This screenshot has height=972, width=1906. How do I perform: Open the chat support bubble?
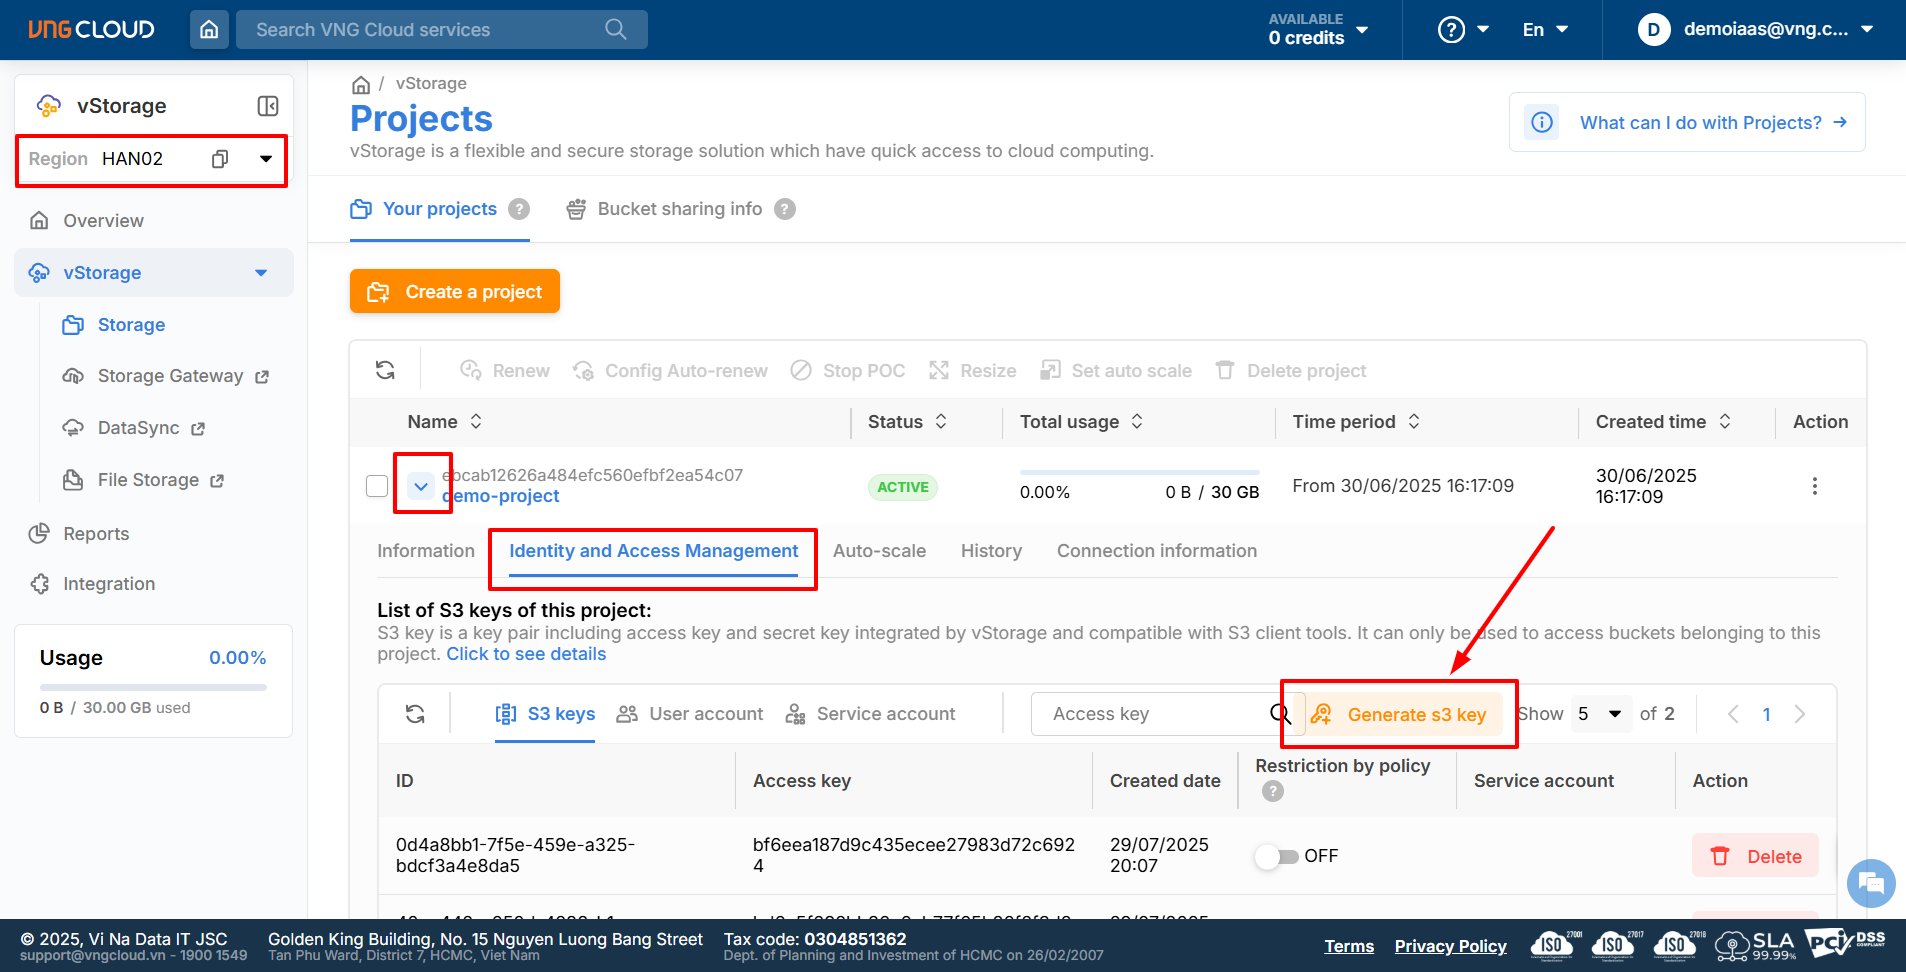coord(1870,883)
